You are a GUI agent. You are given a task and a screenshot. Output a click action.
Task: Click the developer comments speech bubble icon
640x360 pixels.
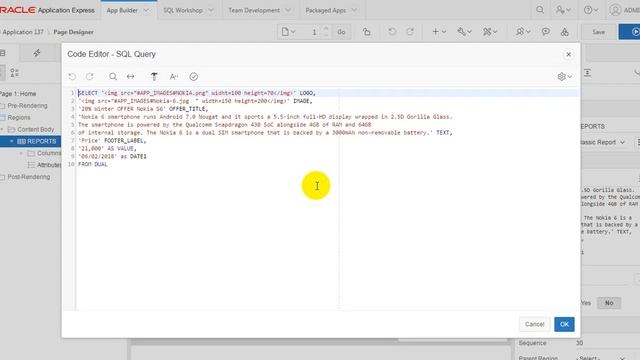point(545,32)
